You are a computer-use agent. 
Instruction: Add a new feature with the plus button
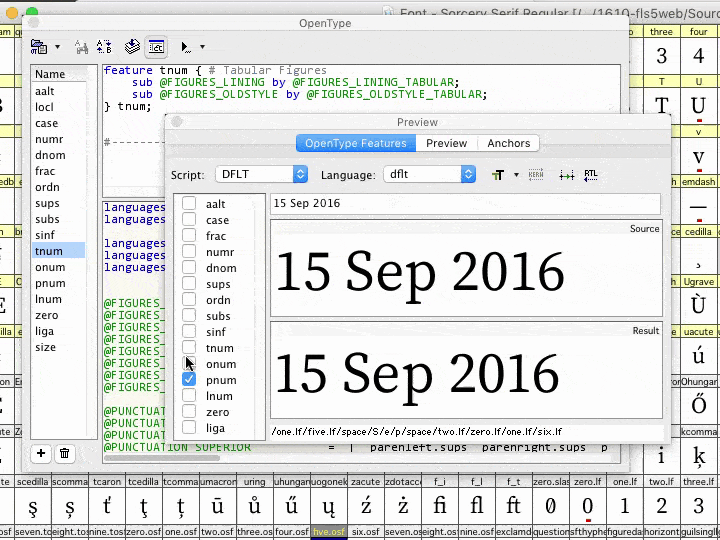point(41,453)
